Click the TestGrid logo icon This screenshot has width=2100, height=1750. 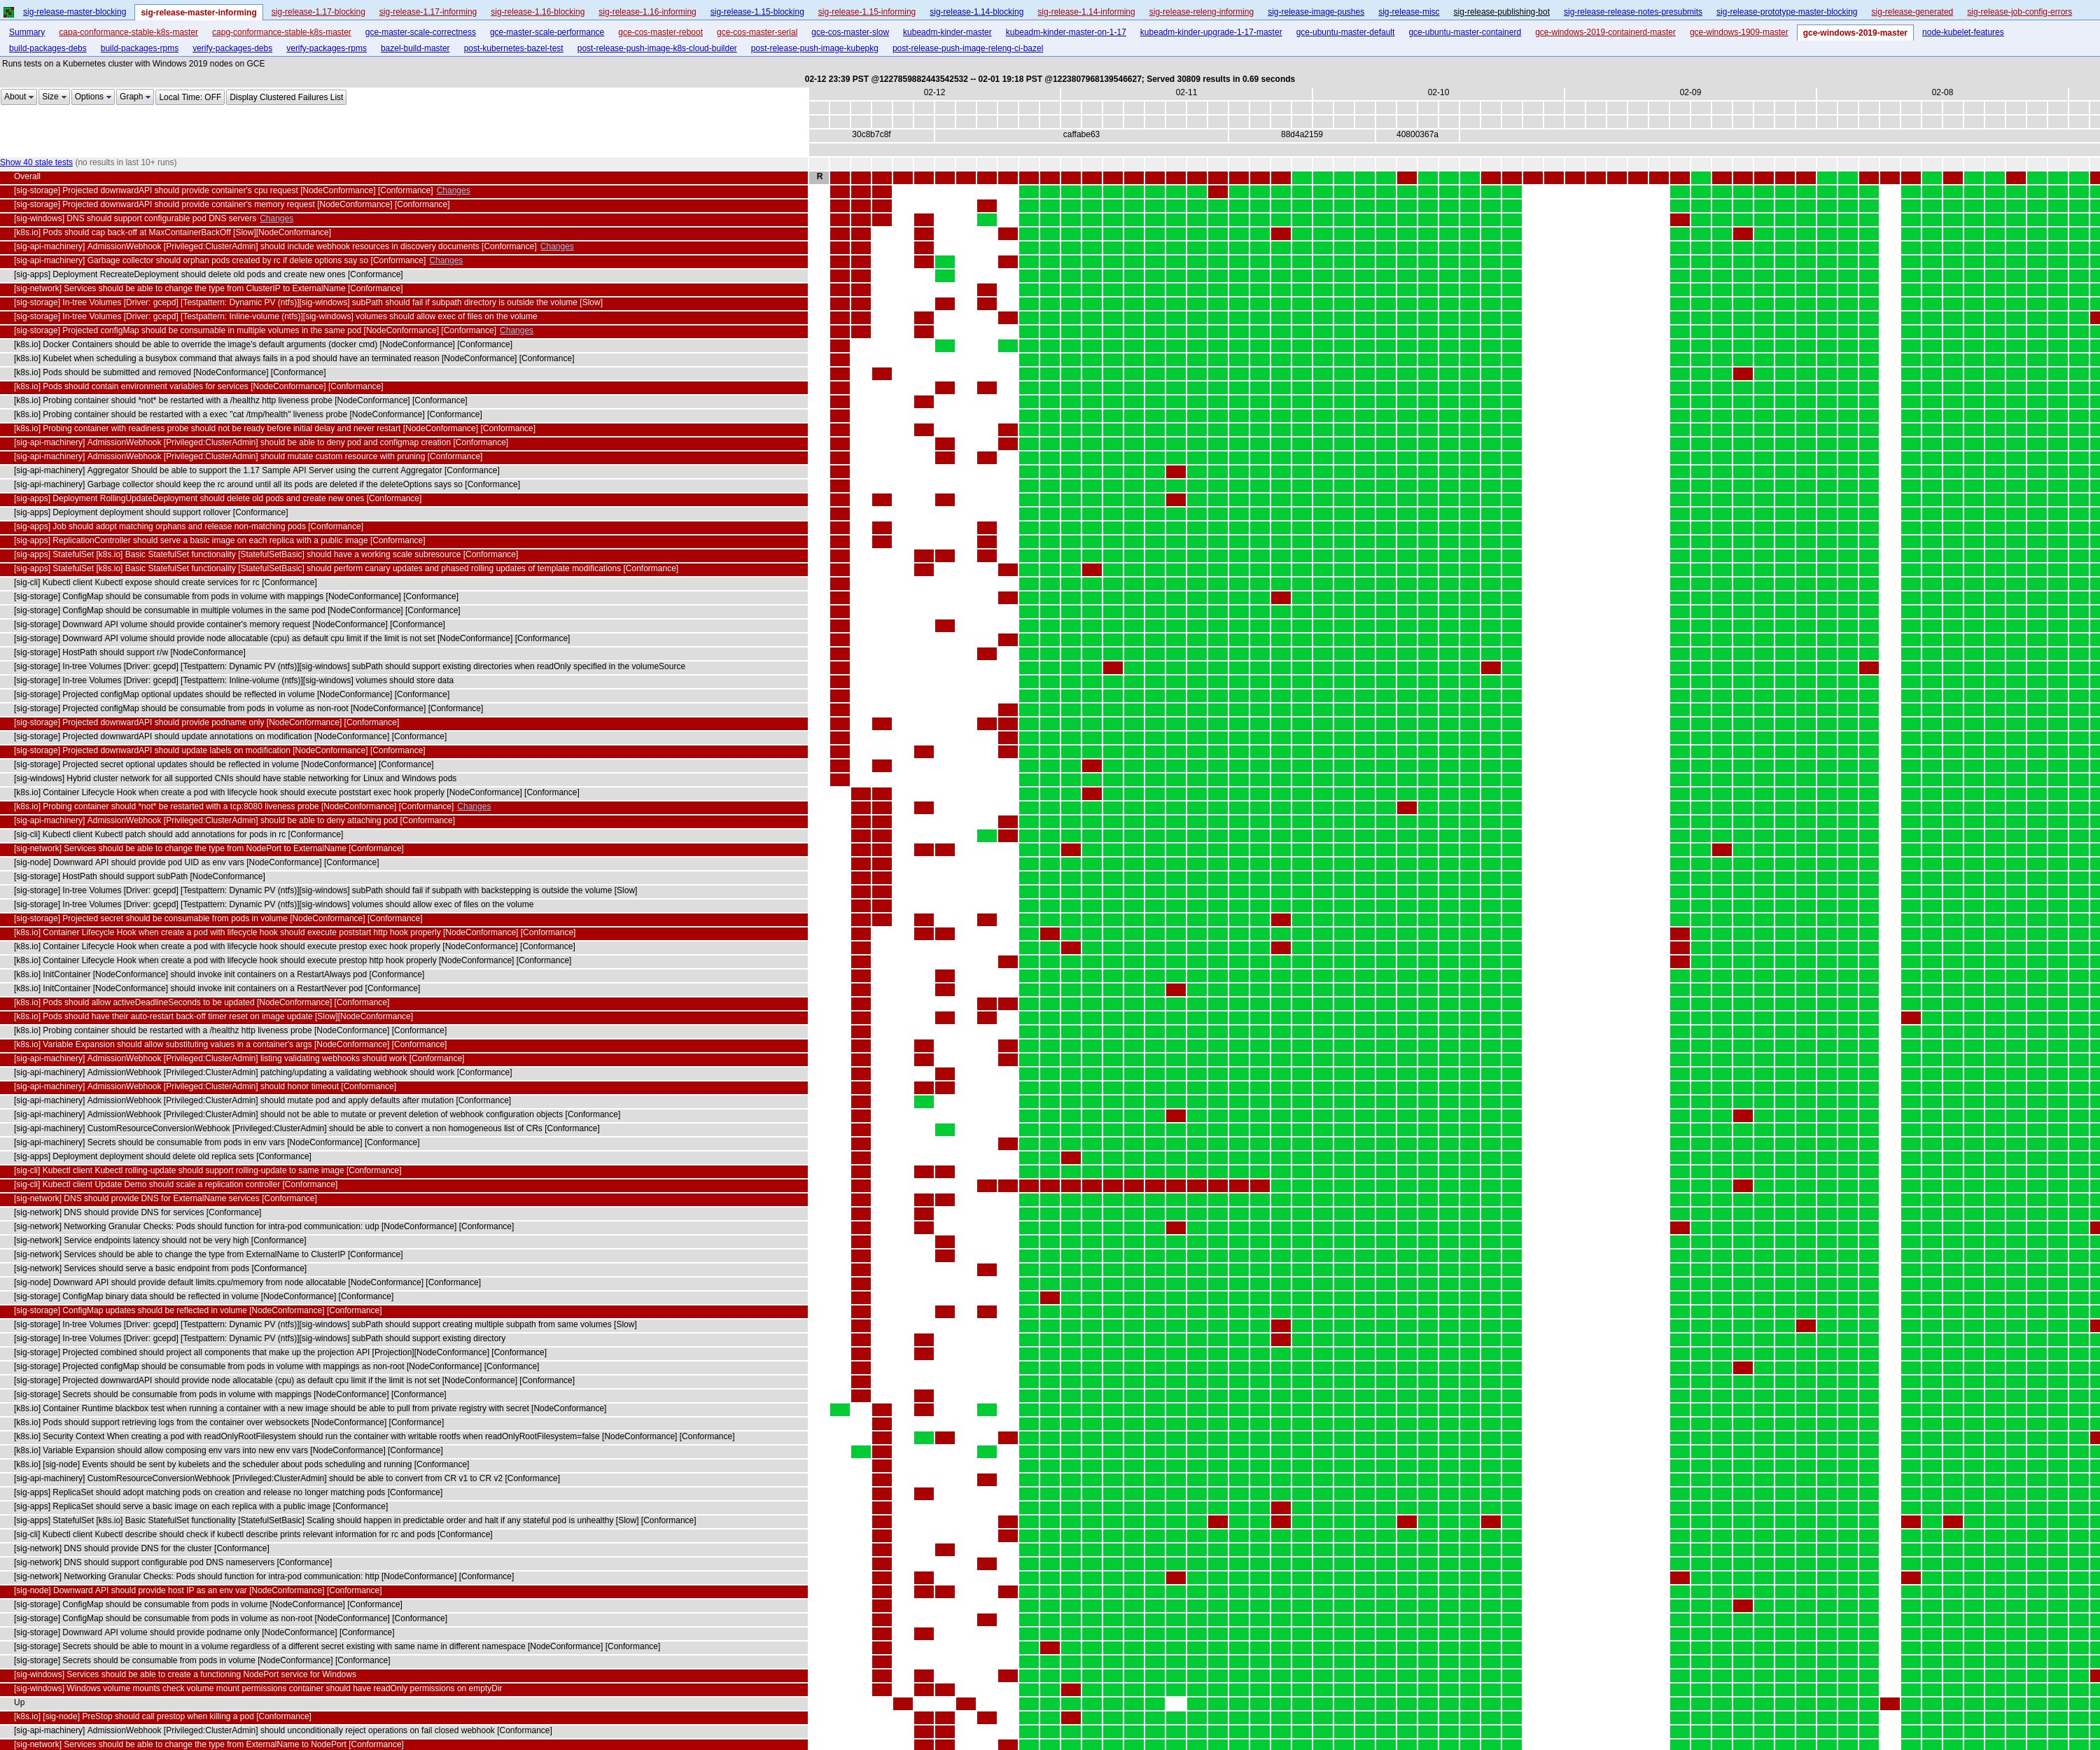pos(9,12)
